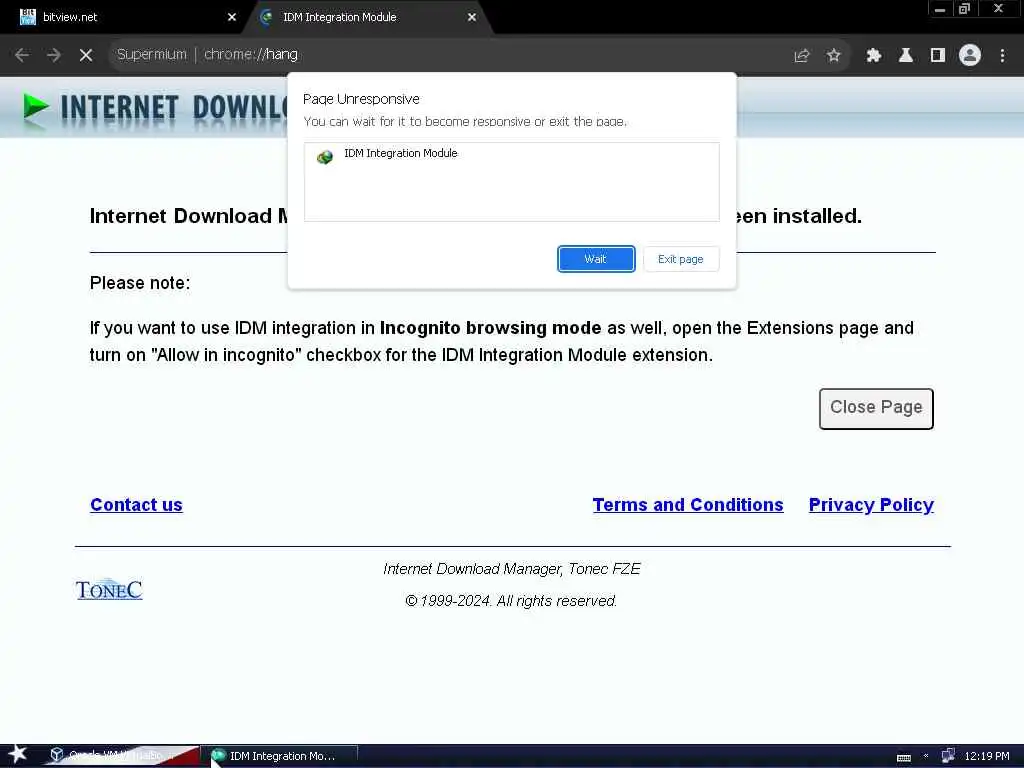Open the Extensions puzzle icon
The width and height of the screenshot is (1024, 768).
coord(873,56)
